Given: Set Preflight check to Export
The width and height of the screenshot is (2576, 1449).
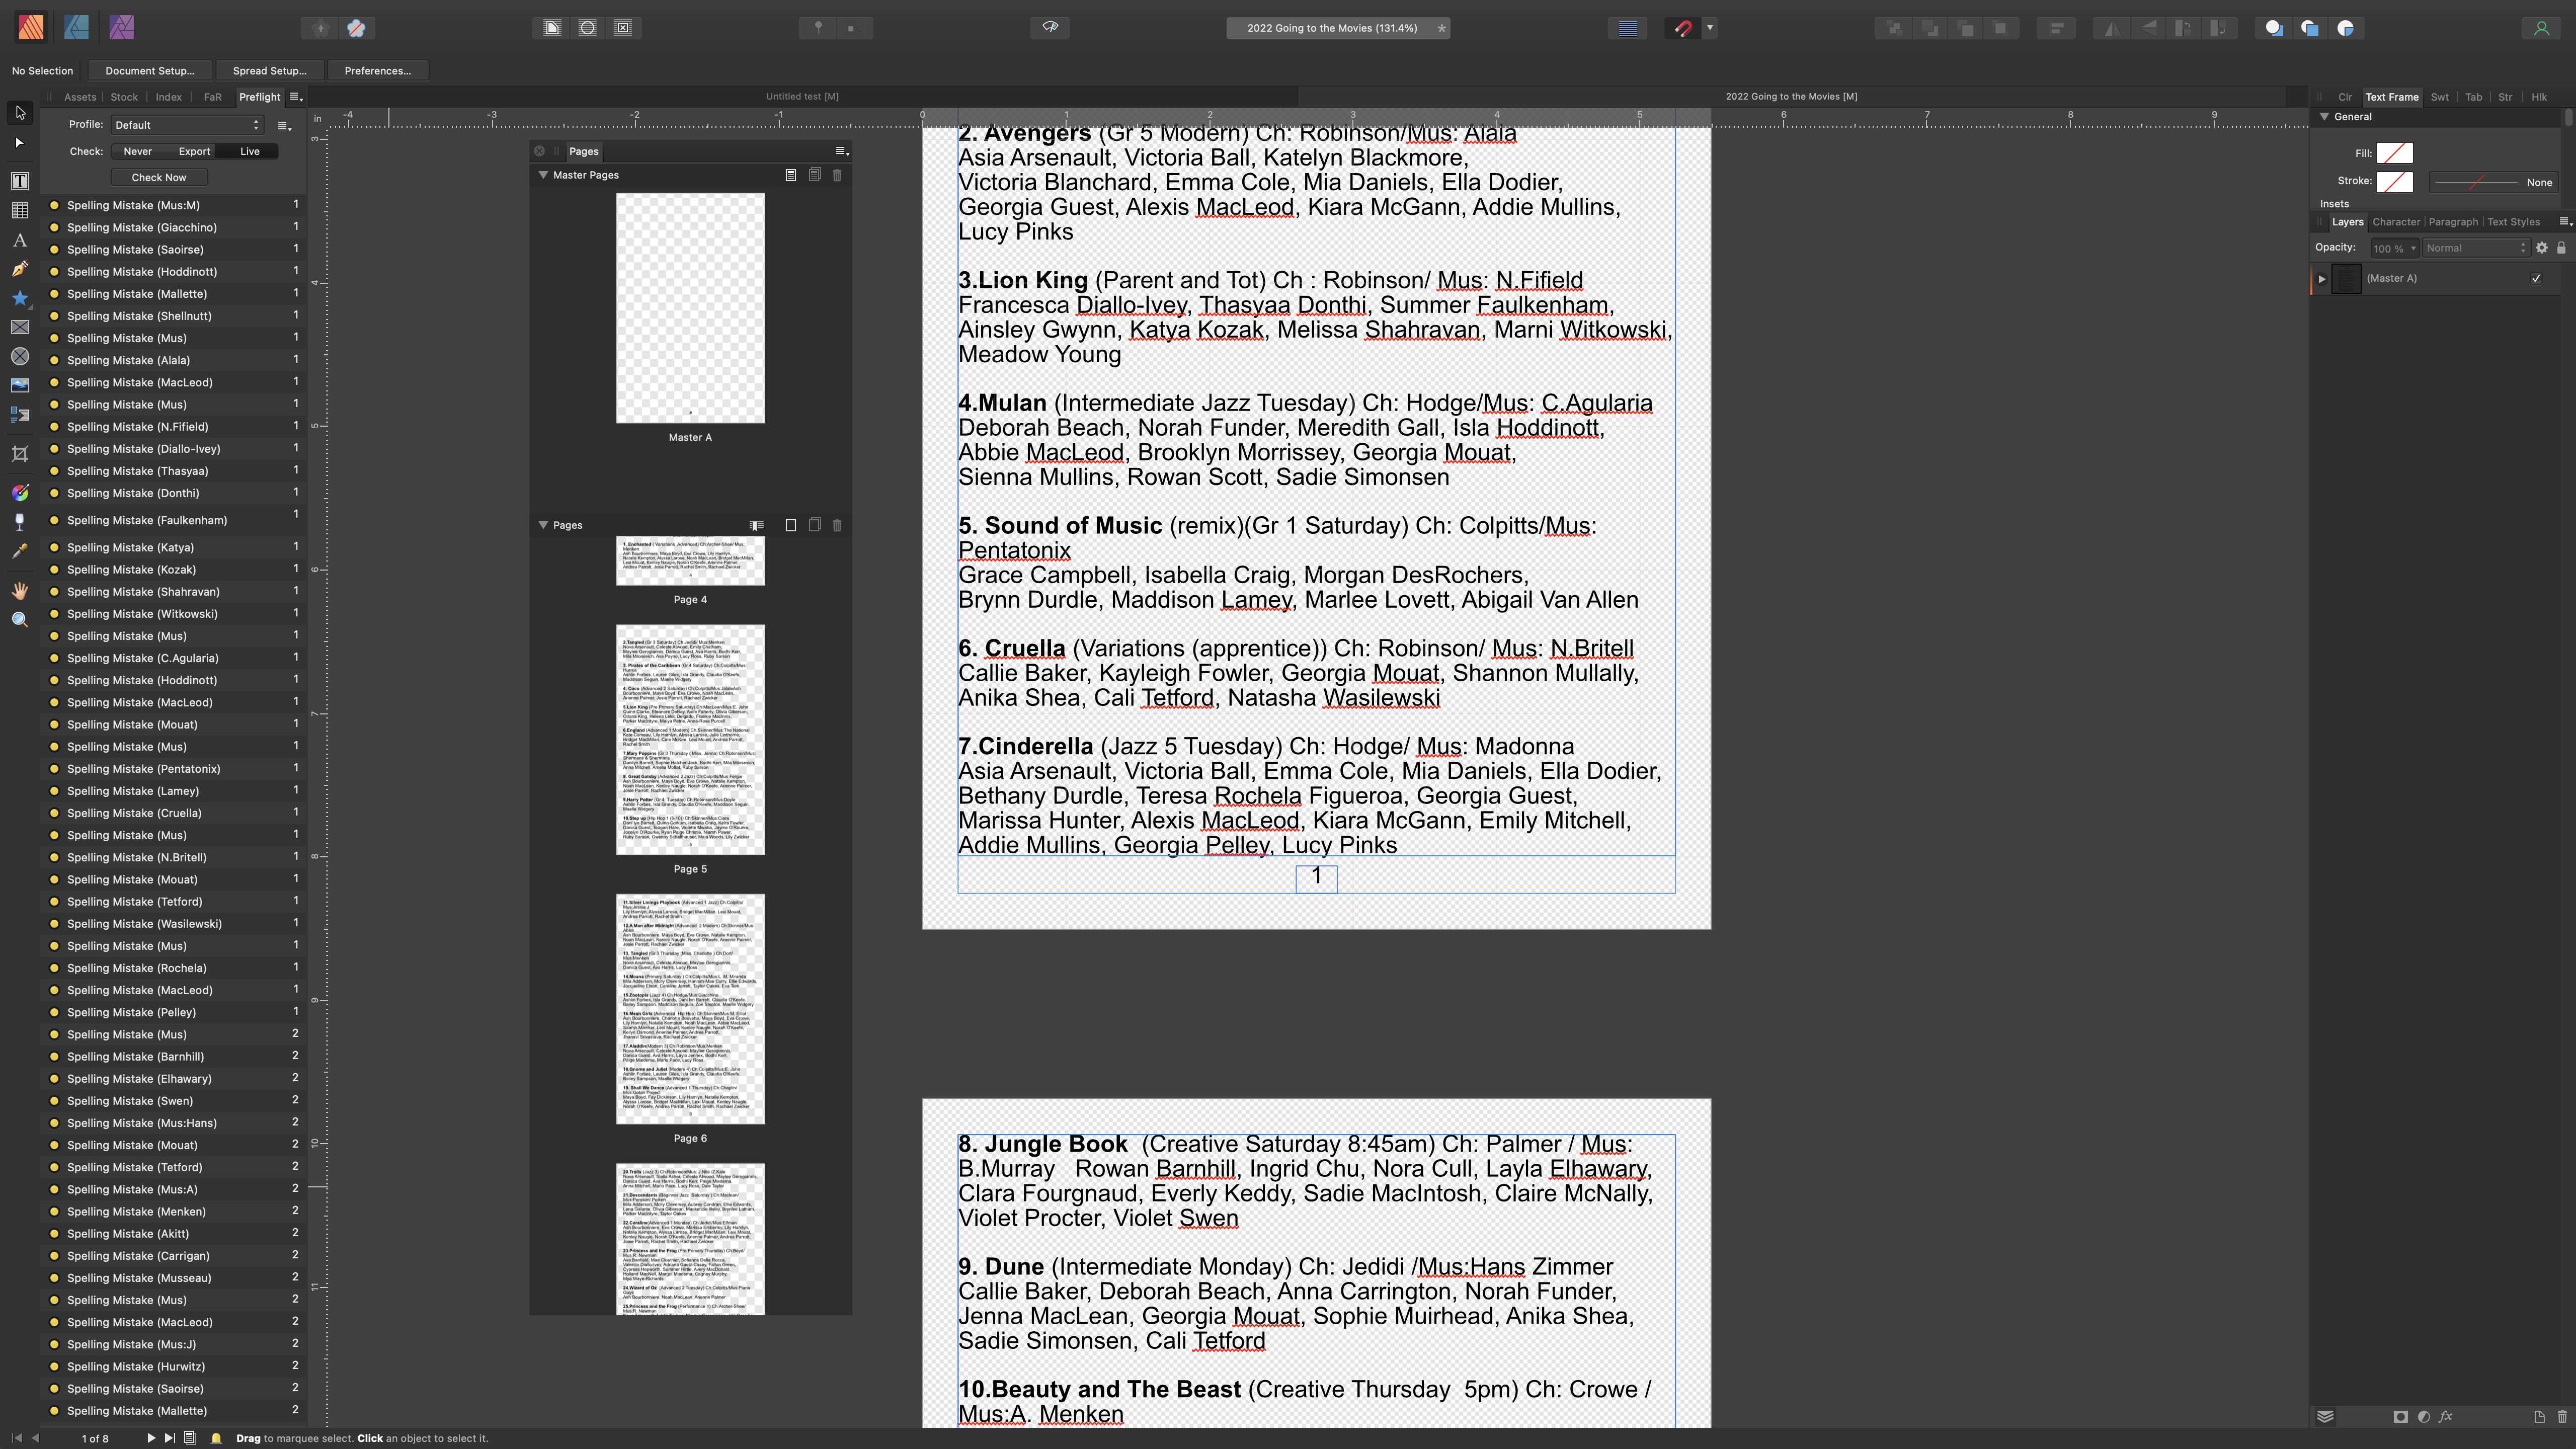Looking at the screenshot, I should pos(194,151).
